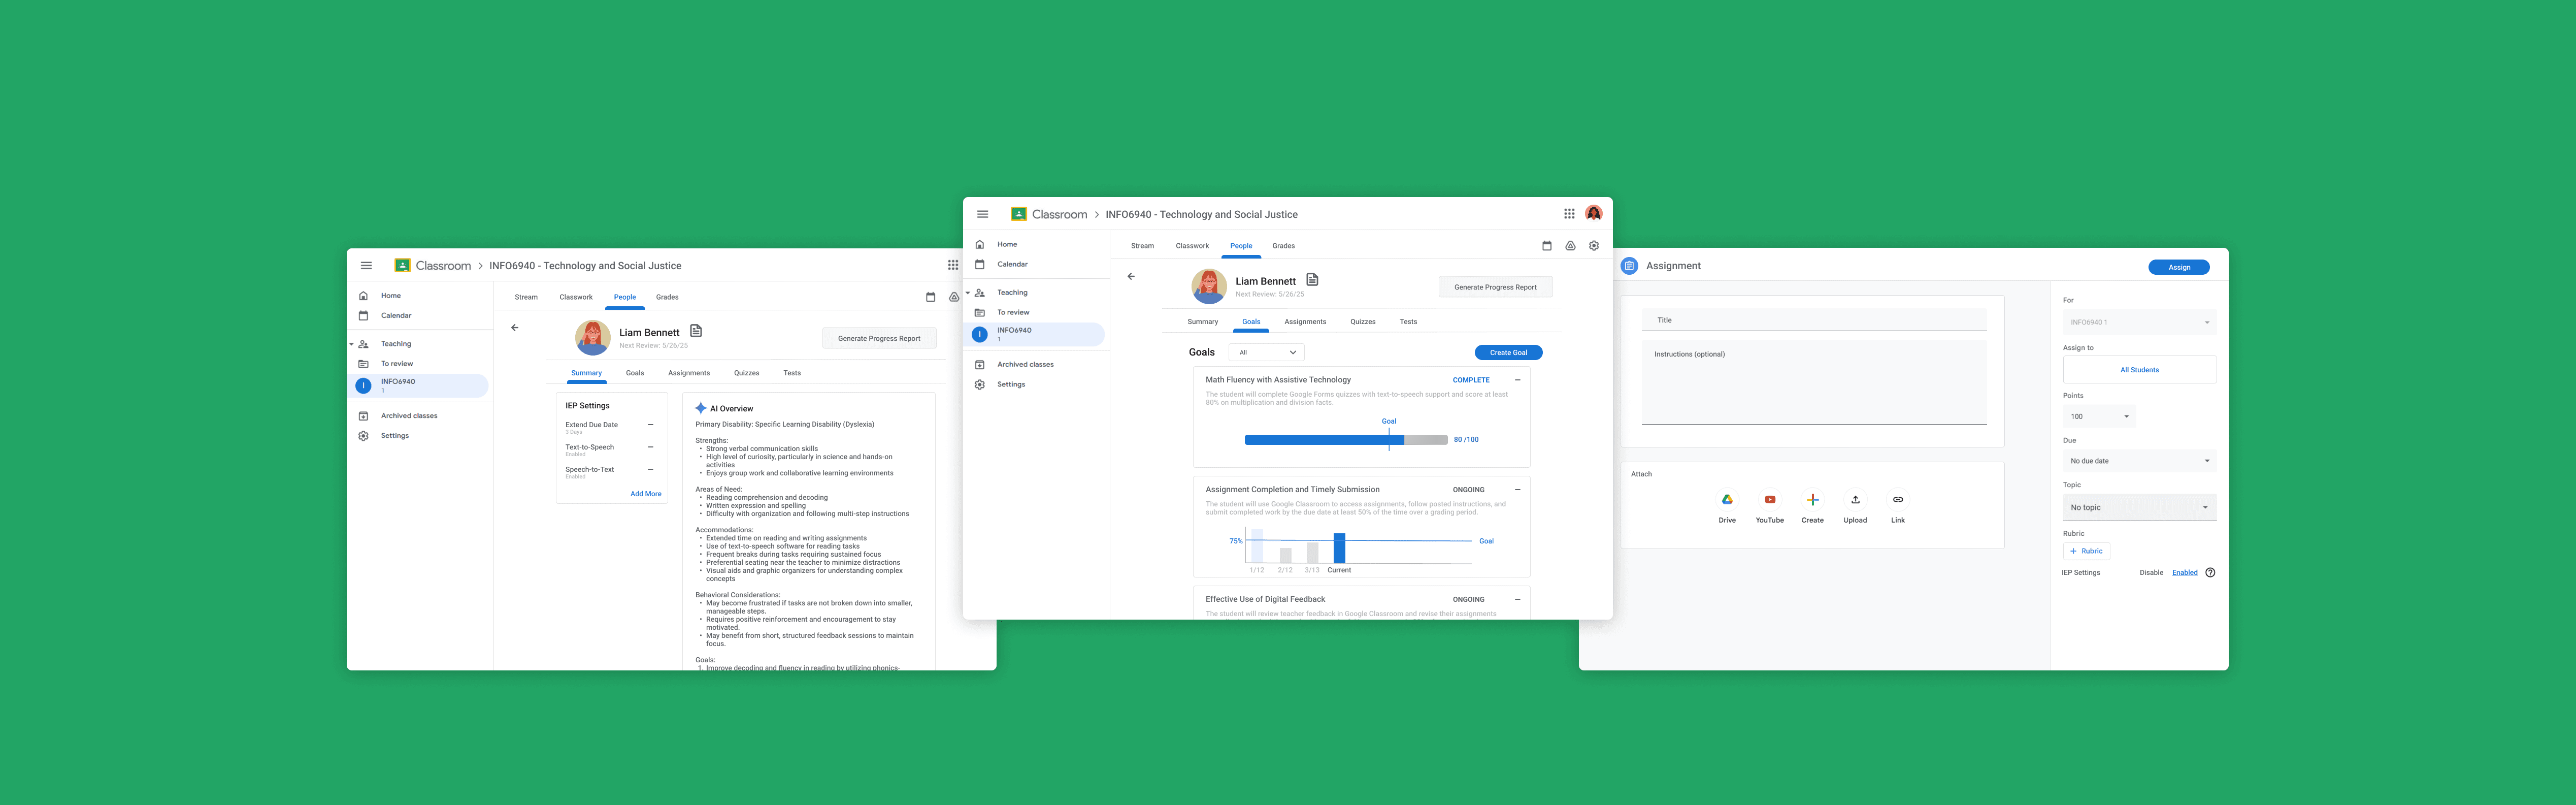Click the Upload attachment icon
The width and height of the screenshot is (2576, 805).
coord(1855,500)
